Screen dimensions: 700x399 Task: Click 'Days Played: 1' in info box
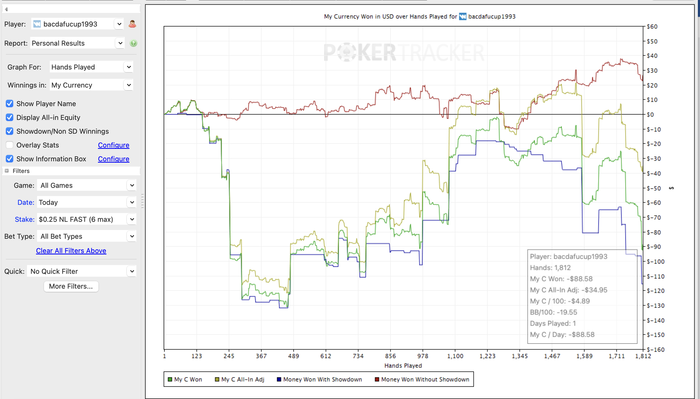[x=553, y=324]
